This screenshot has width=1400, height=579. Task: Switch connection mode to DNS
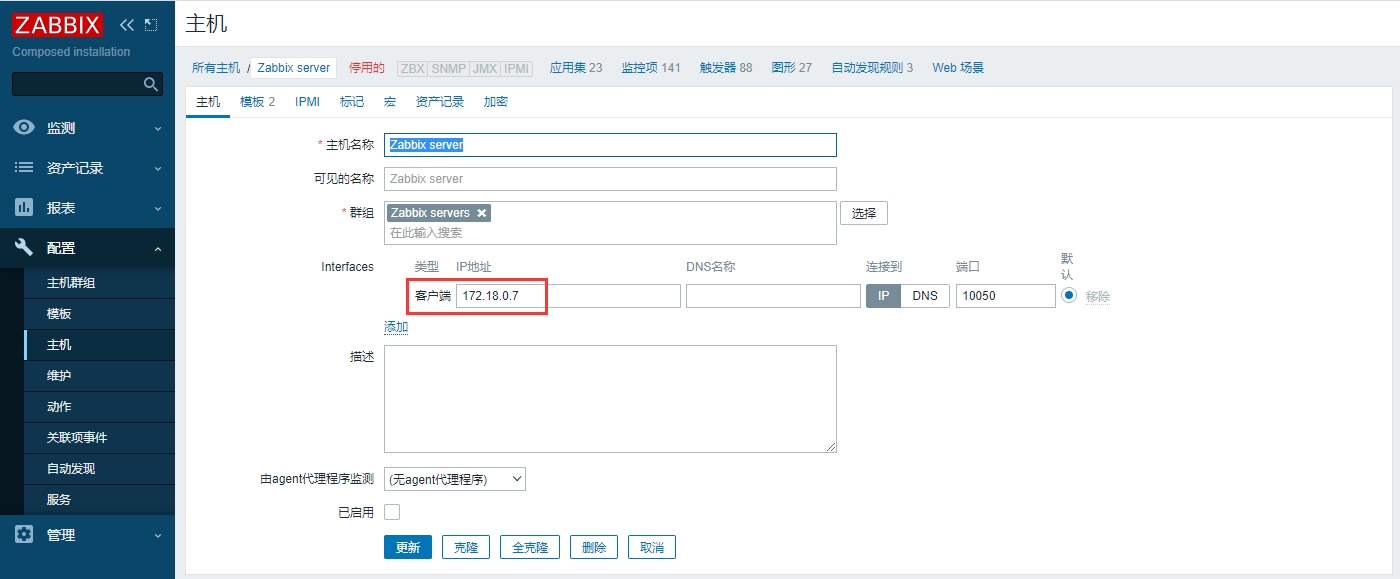(x=925, y=296)
